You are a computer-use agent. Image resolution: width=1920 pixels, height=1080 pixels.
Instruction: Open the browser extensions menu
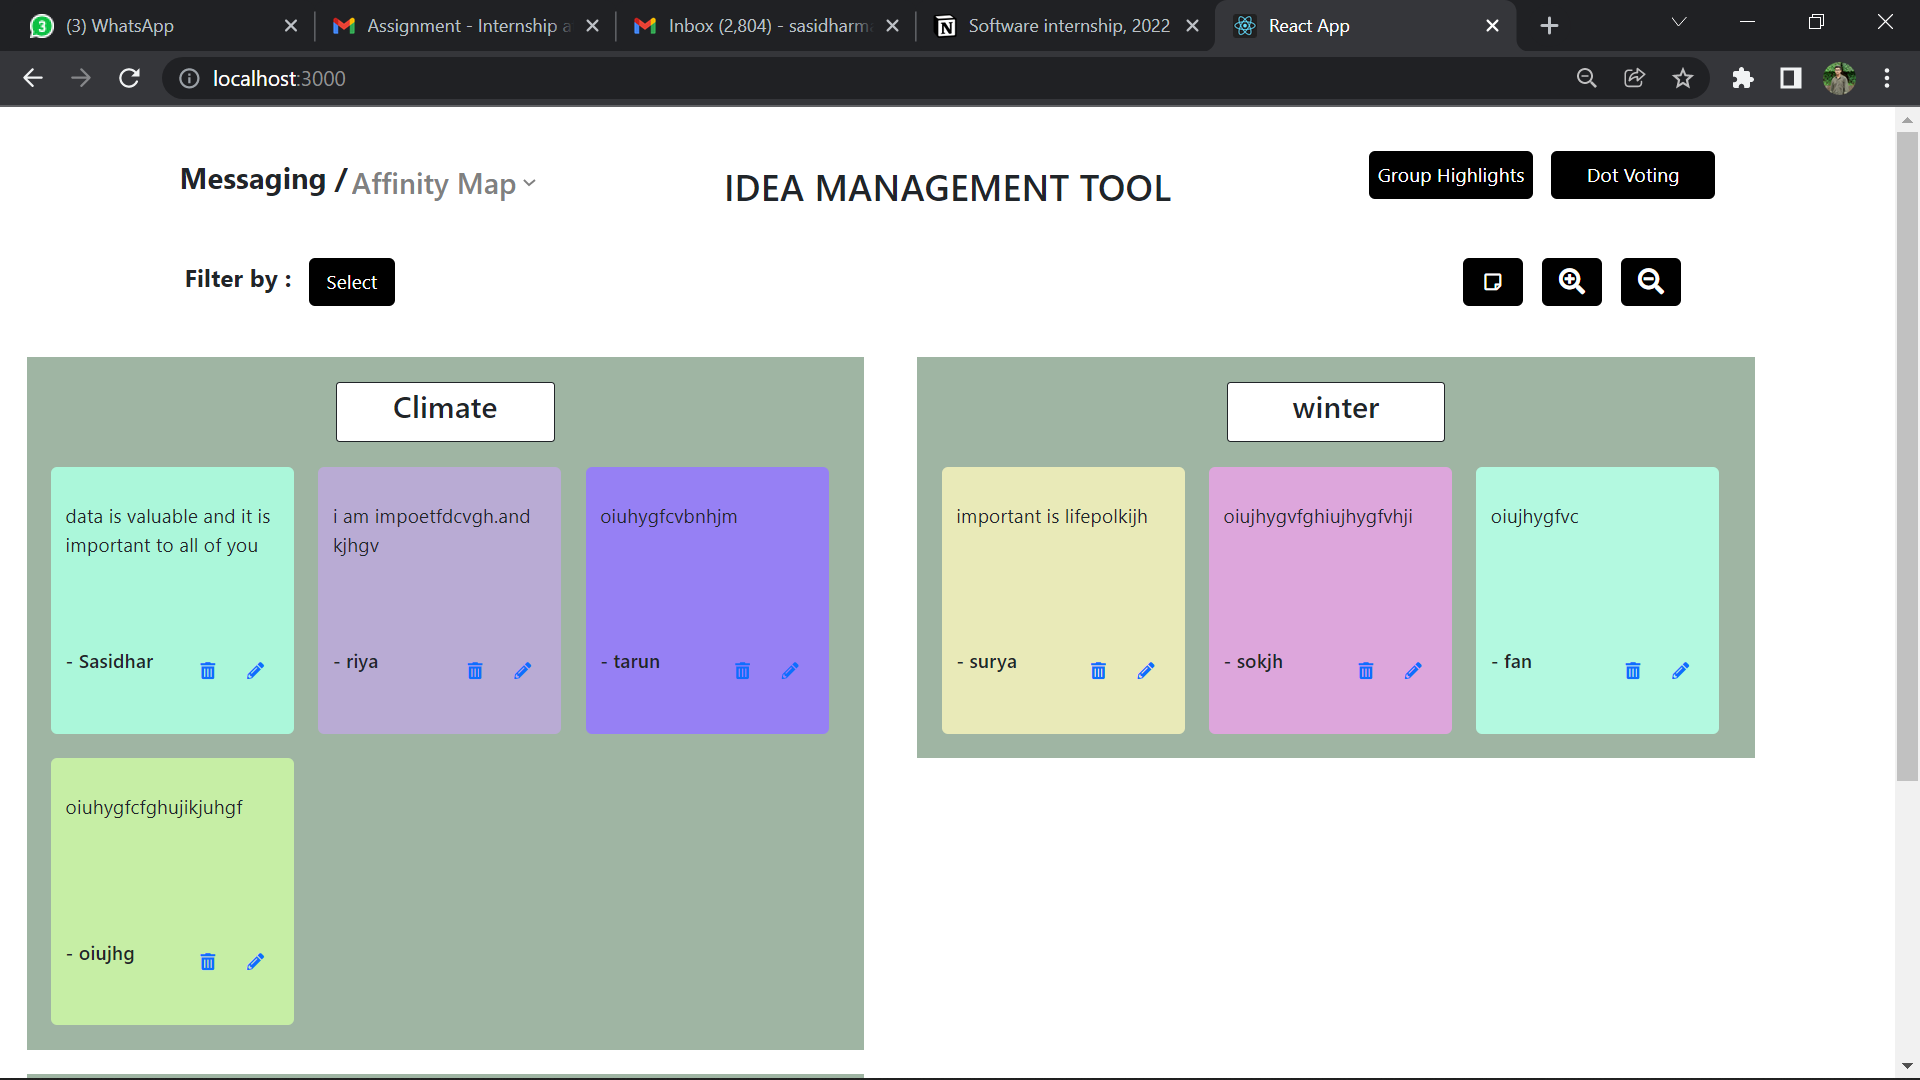coord(1743,78)
